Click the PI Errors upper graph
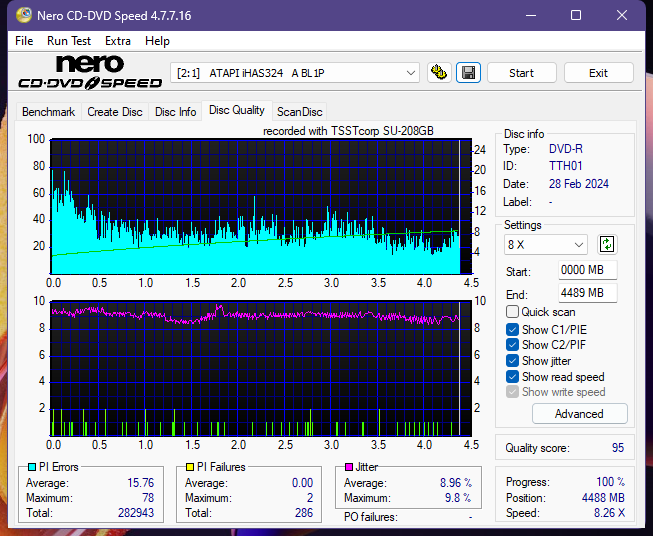 261,207
